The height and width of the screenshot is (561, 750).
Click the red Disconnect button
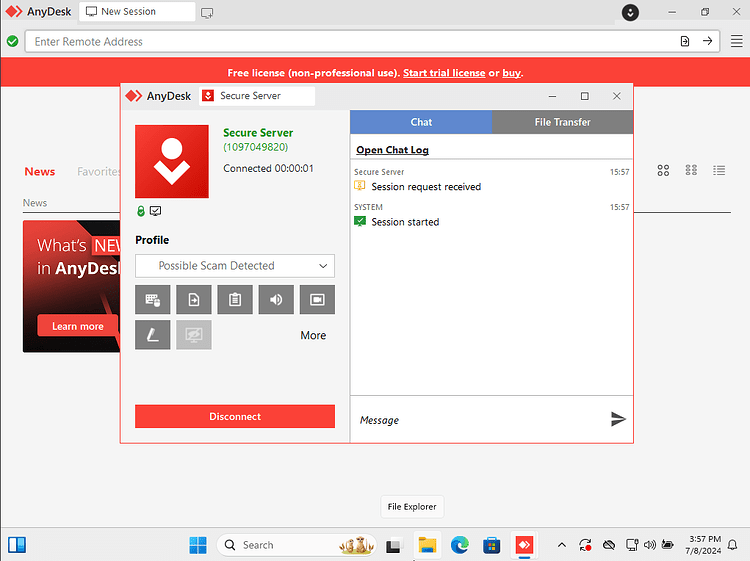coord(235,417)
